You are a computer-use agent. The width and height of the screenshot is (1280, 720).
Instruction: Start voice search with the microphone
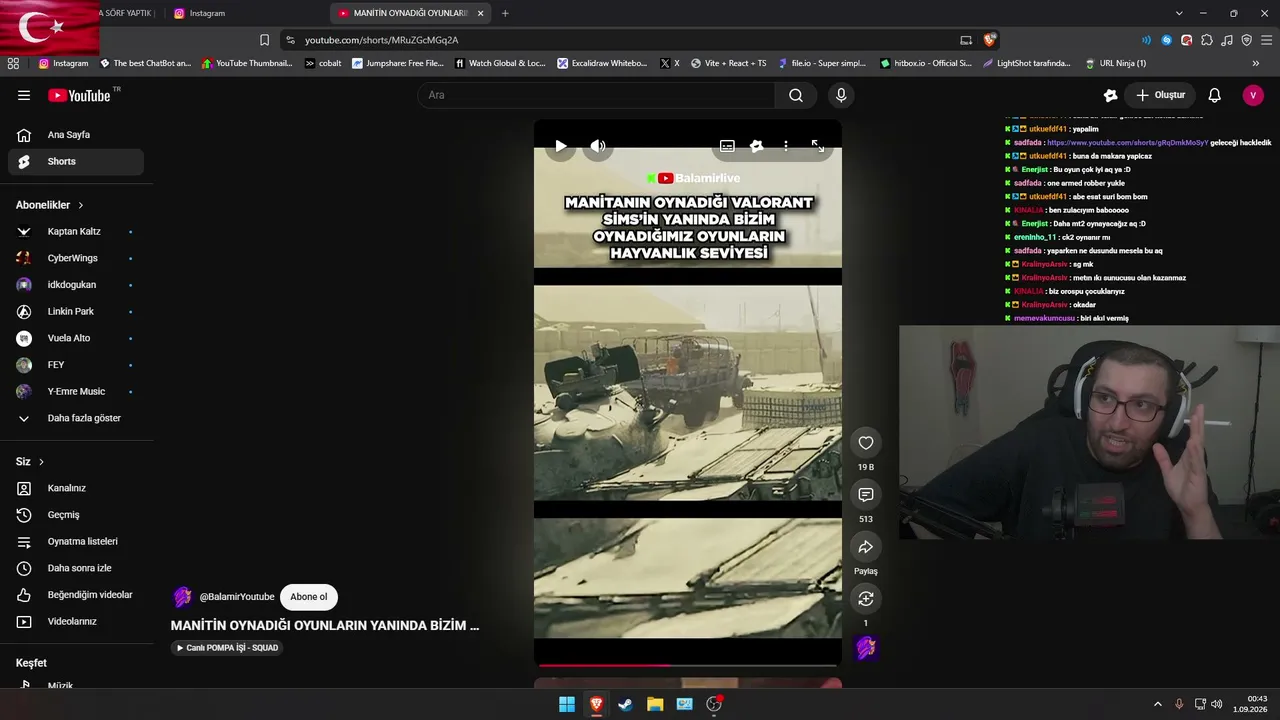[x=841, y=95]
